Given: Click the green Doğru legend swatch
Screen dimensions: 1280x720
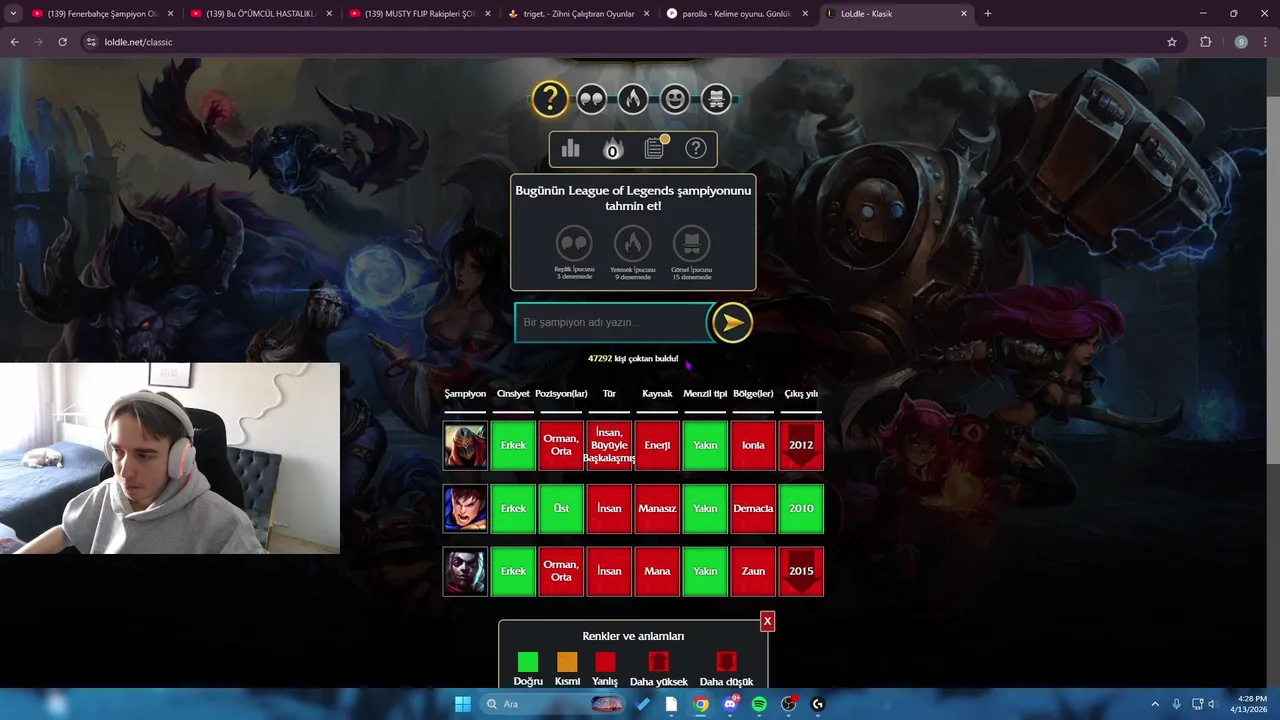Looking at the screenshot, I should [528, 662].
